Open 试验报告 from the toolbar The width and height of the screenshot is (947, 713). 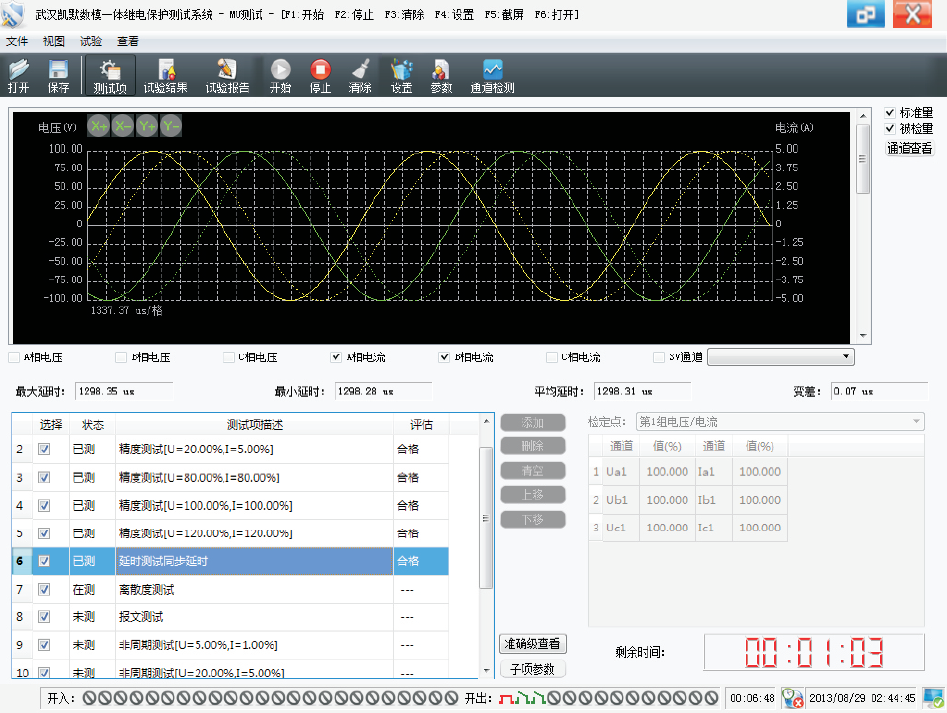coord(227,75)
